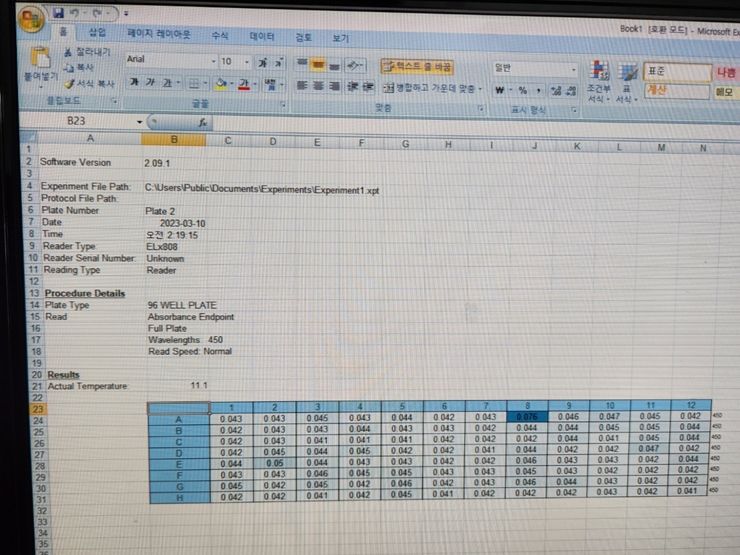The image size is (740, 555).
Task: Click the insert function fx icon
Action: click(202, 121)
